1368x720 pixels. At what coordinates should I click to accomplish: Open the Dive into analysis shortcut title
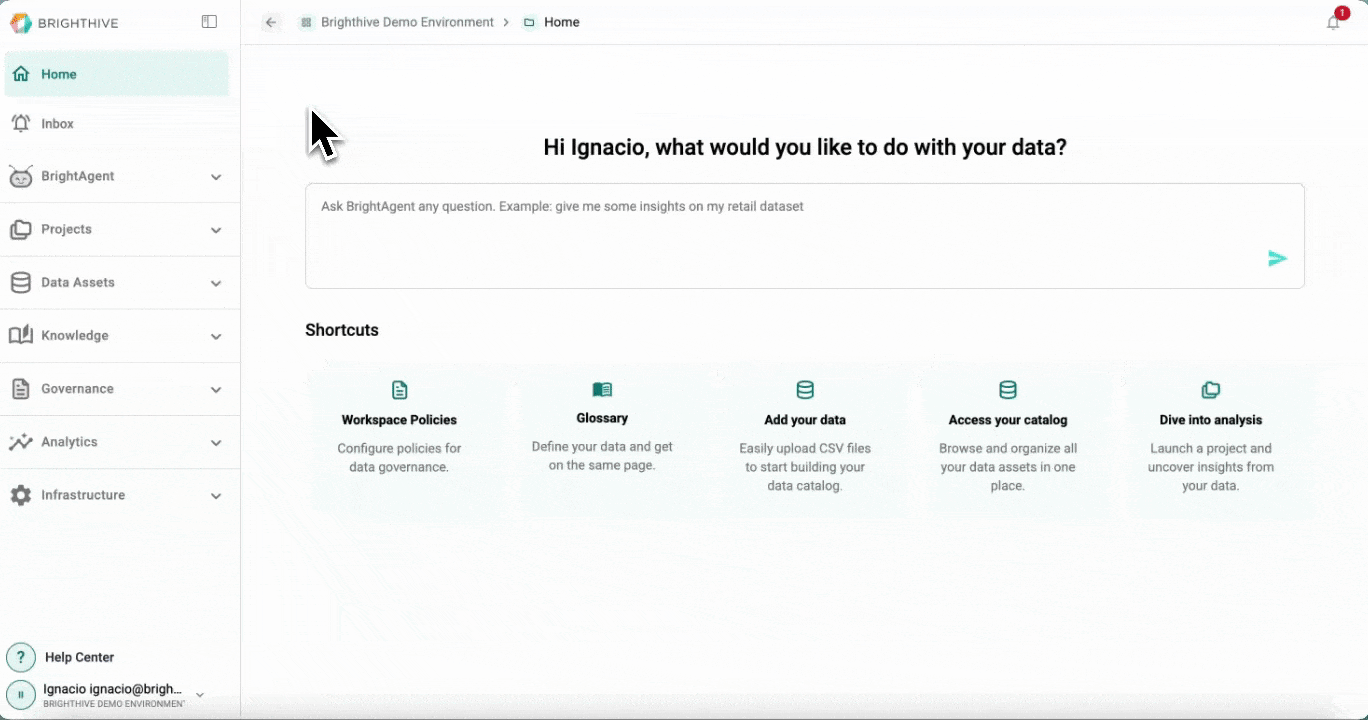pyautogui.click(x=1211, y=420)
